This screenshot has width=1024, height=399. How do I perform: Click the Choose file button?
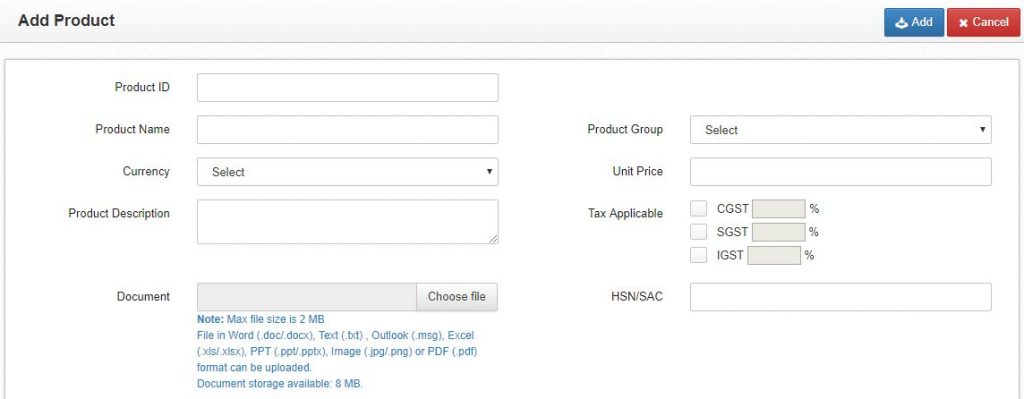coord(456,296)
